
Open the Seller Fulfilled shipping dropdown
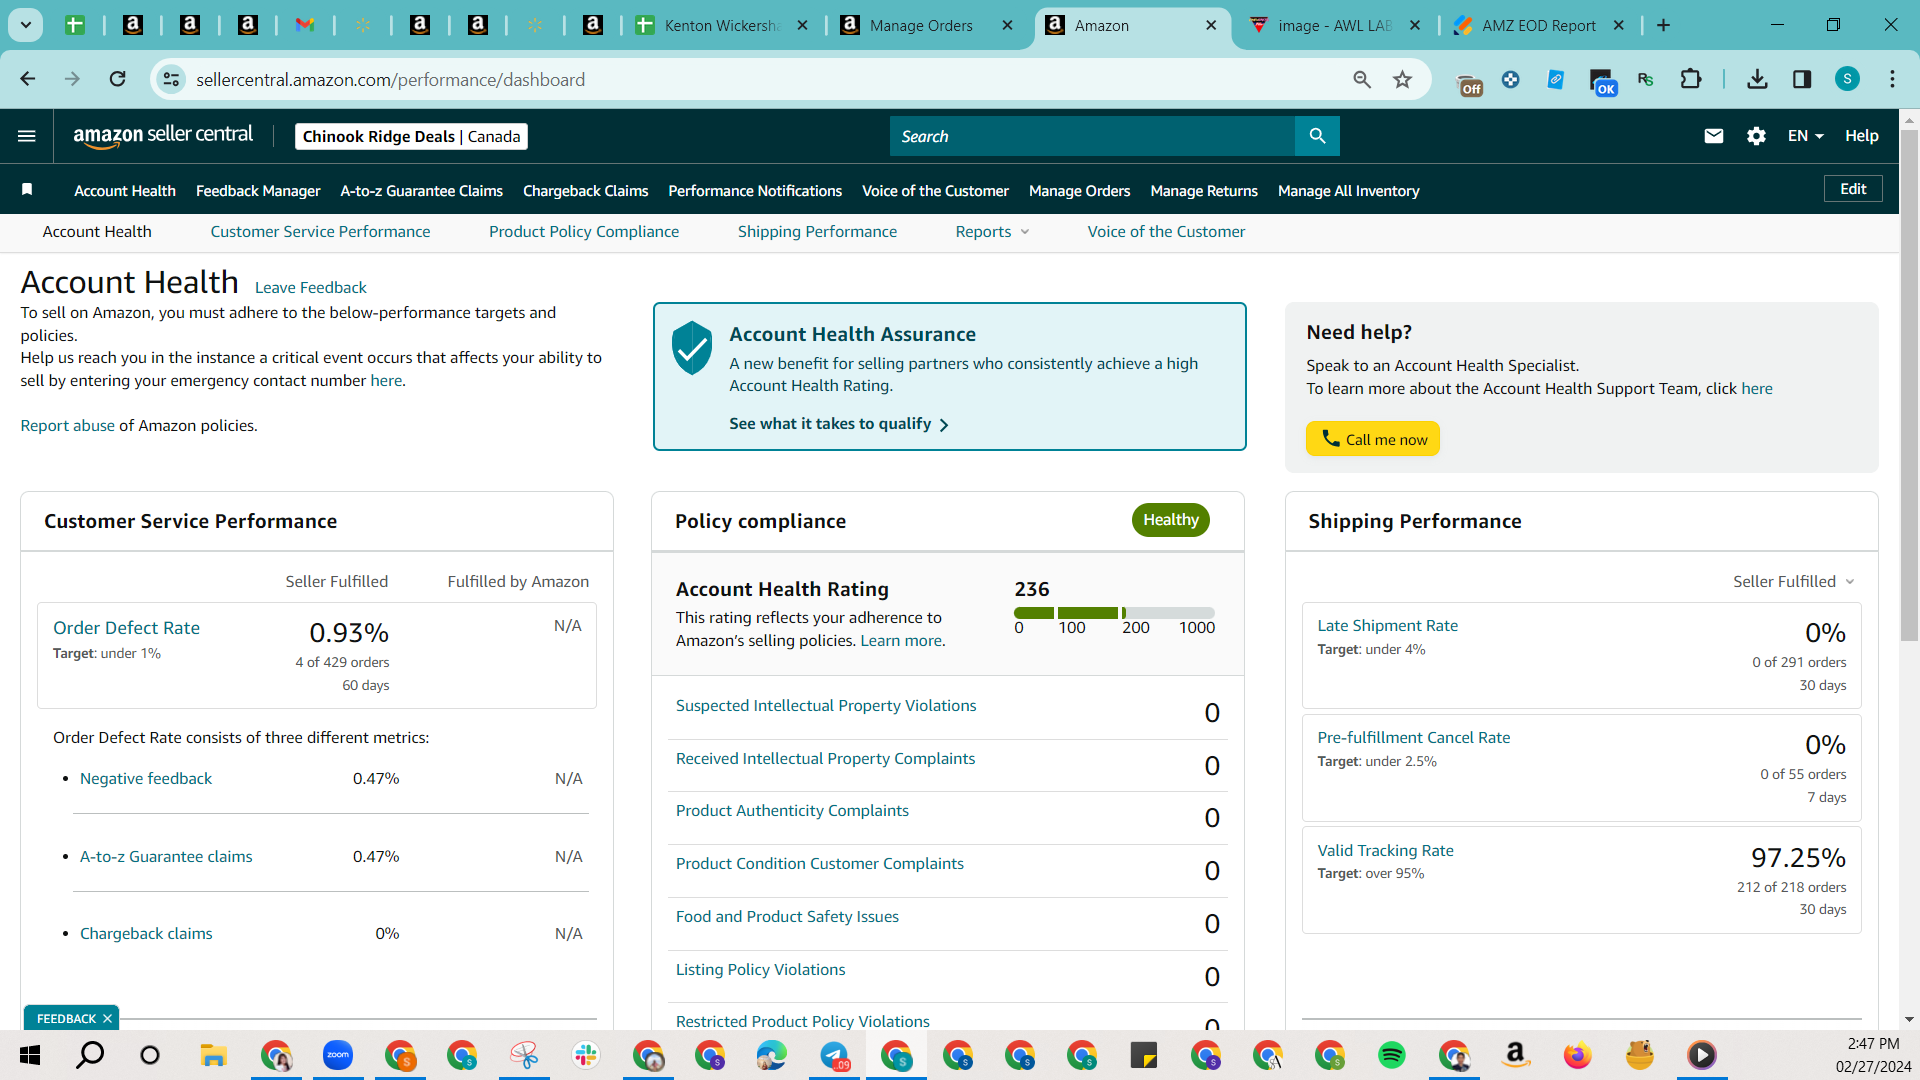(x=1794, y=582)
